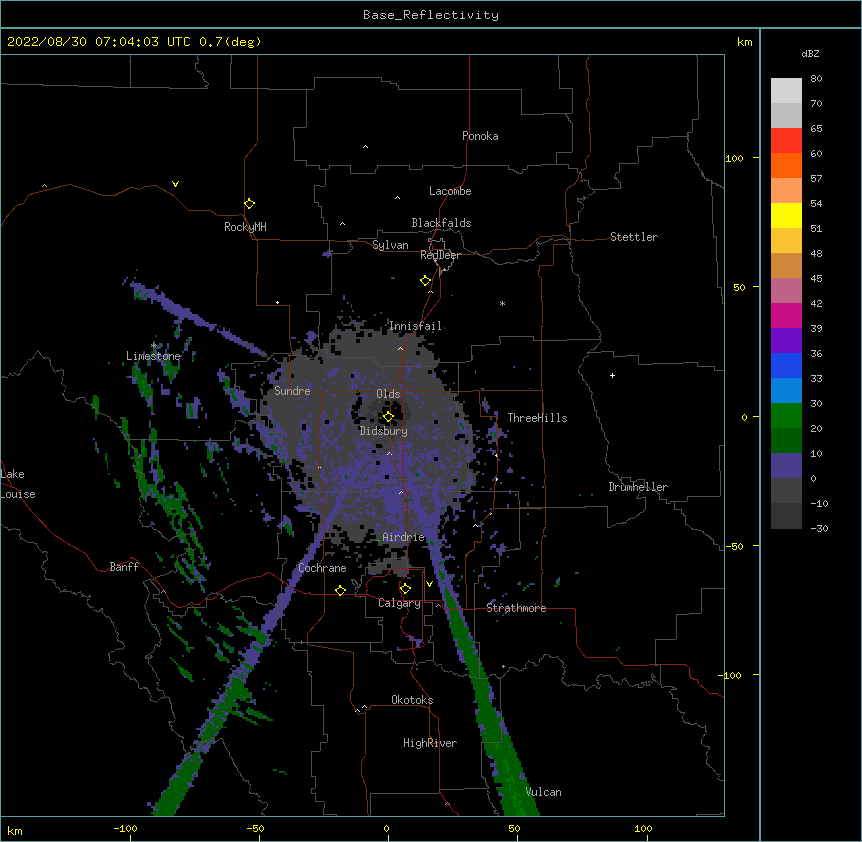Click the RockyMH label
The height and width of the screenshot is (842, 862).
pyautogui.click(x=245, y=227)
